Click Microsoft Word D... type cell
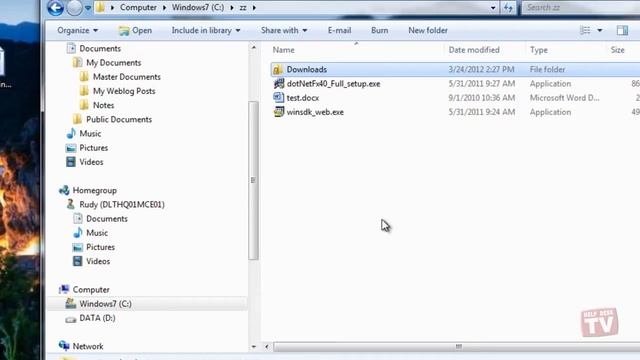Viewport: 640px width, 360px height. 564,98
